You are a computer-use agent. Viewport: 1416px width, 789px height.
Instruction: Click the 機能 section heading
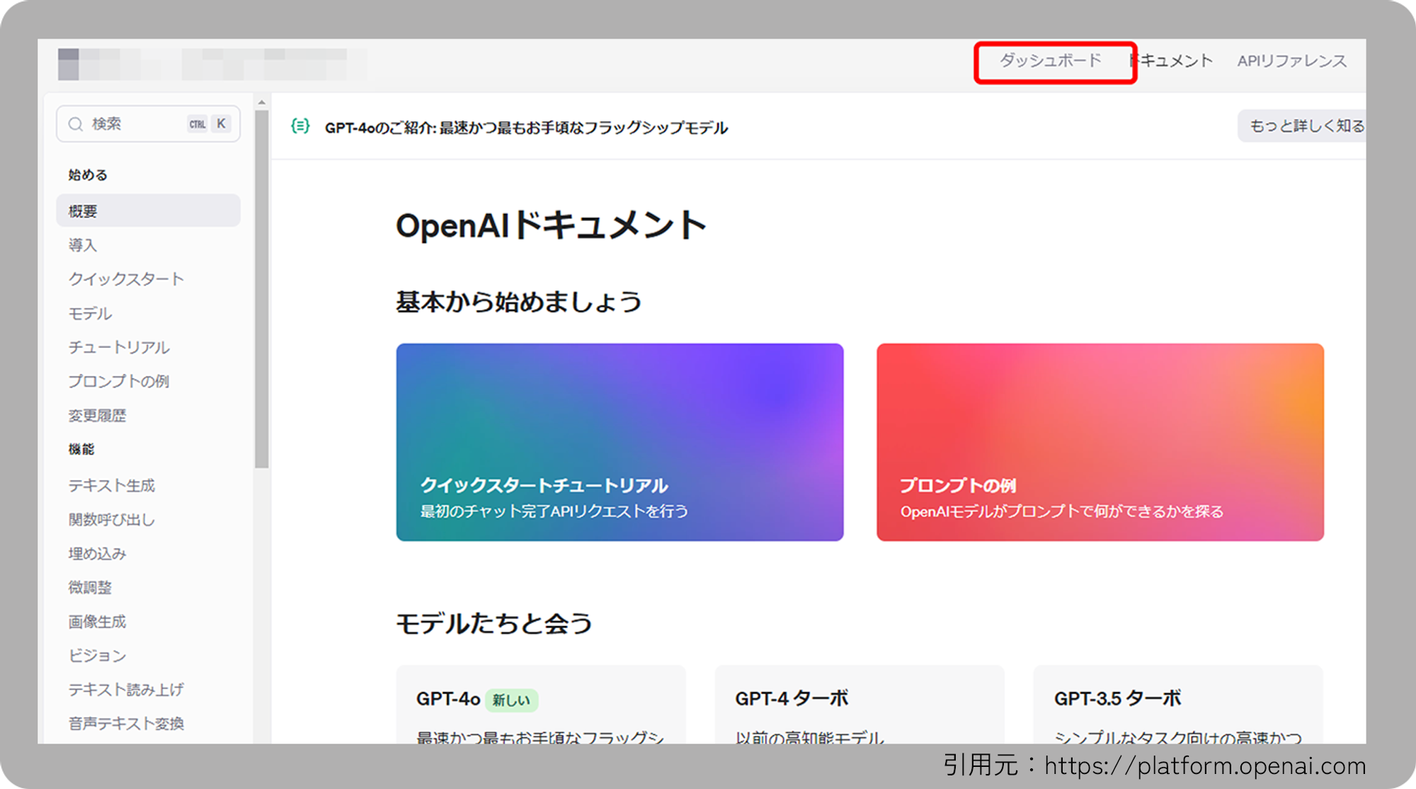point(81,449)
